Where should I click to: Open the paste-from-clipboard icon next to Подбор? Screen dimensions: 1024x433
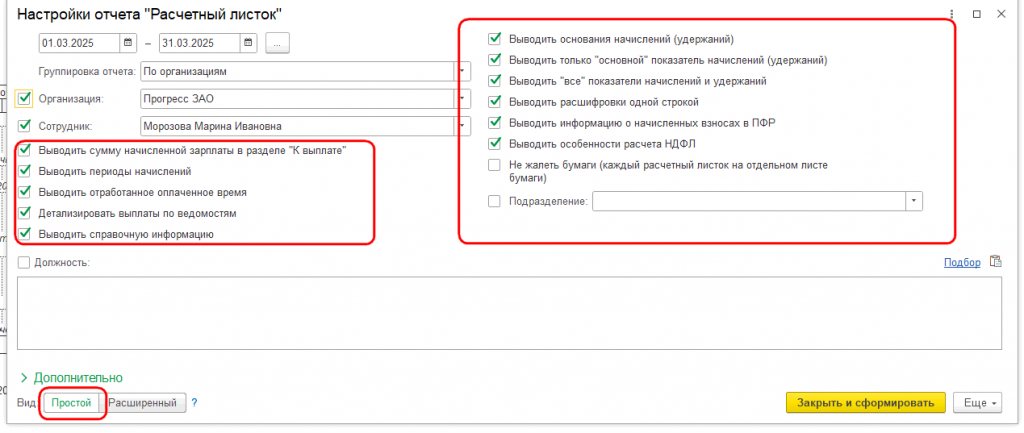click(995, 261)
